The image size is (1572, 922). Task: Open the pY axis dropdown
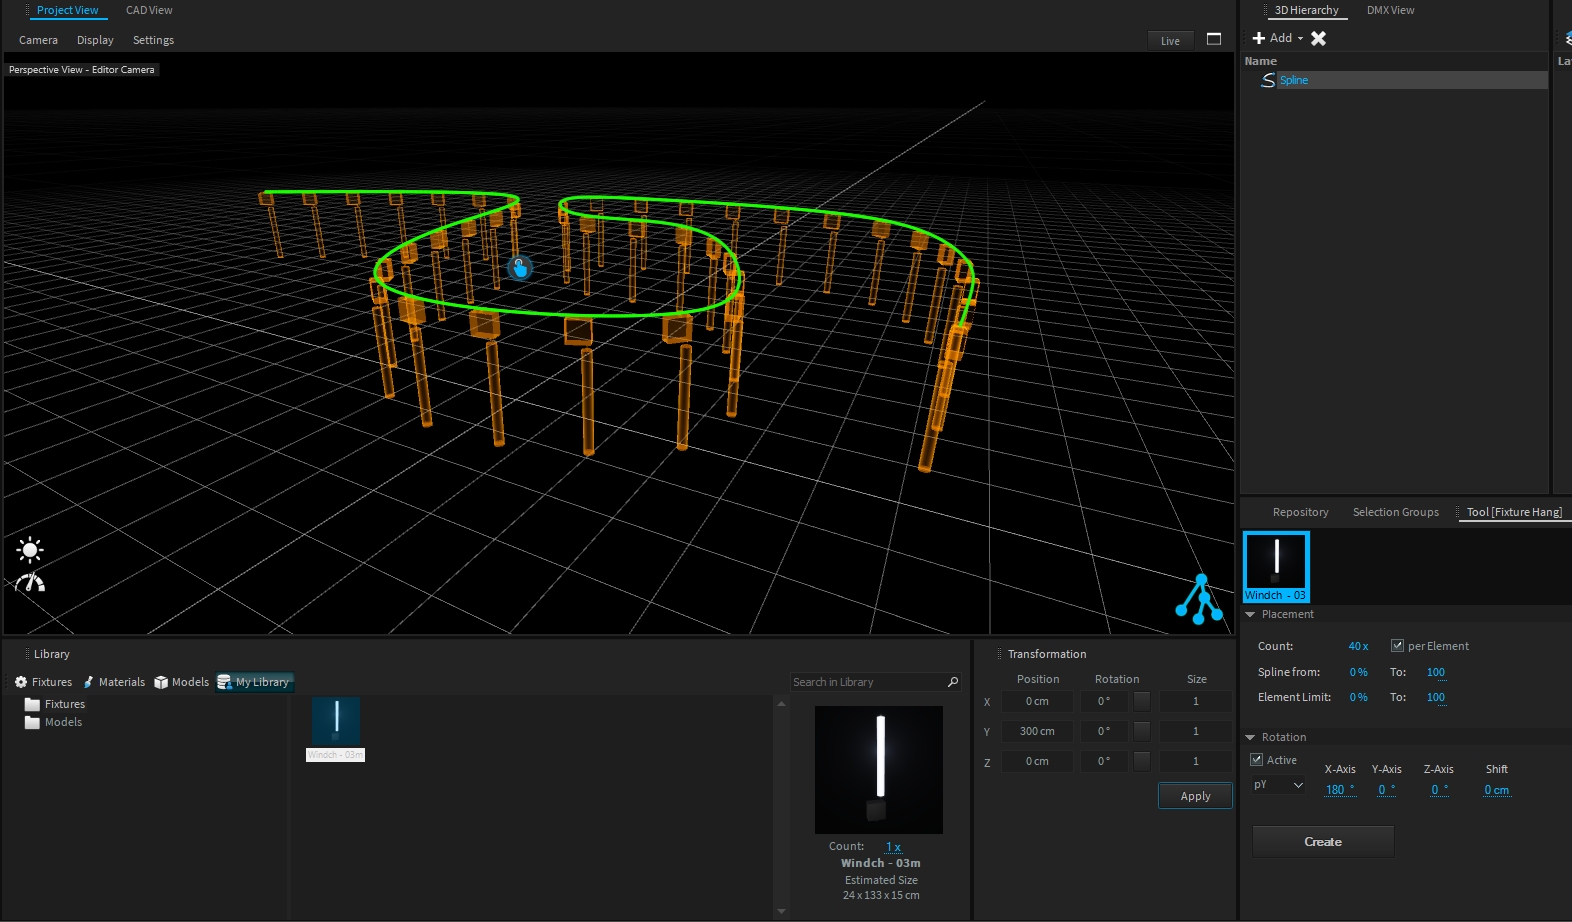point(1278,785)
